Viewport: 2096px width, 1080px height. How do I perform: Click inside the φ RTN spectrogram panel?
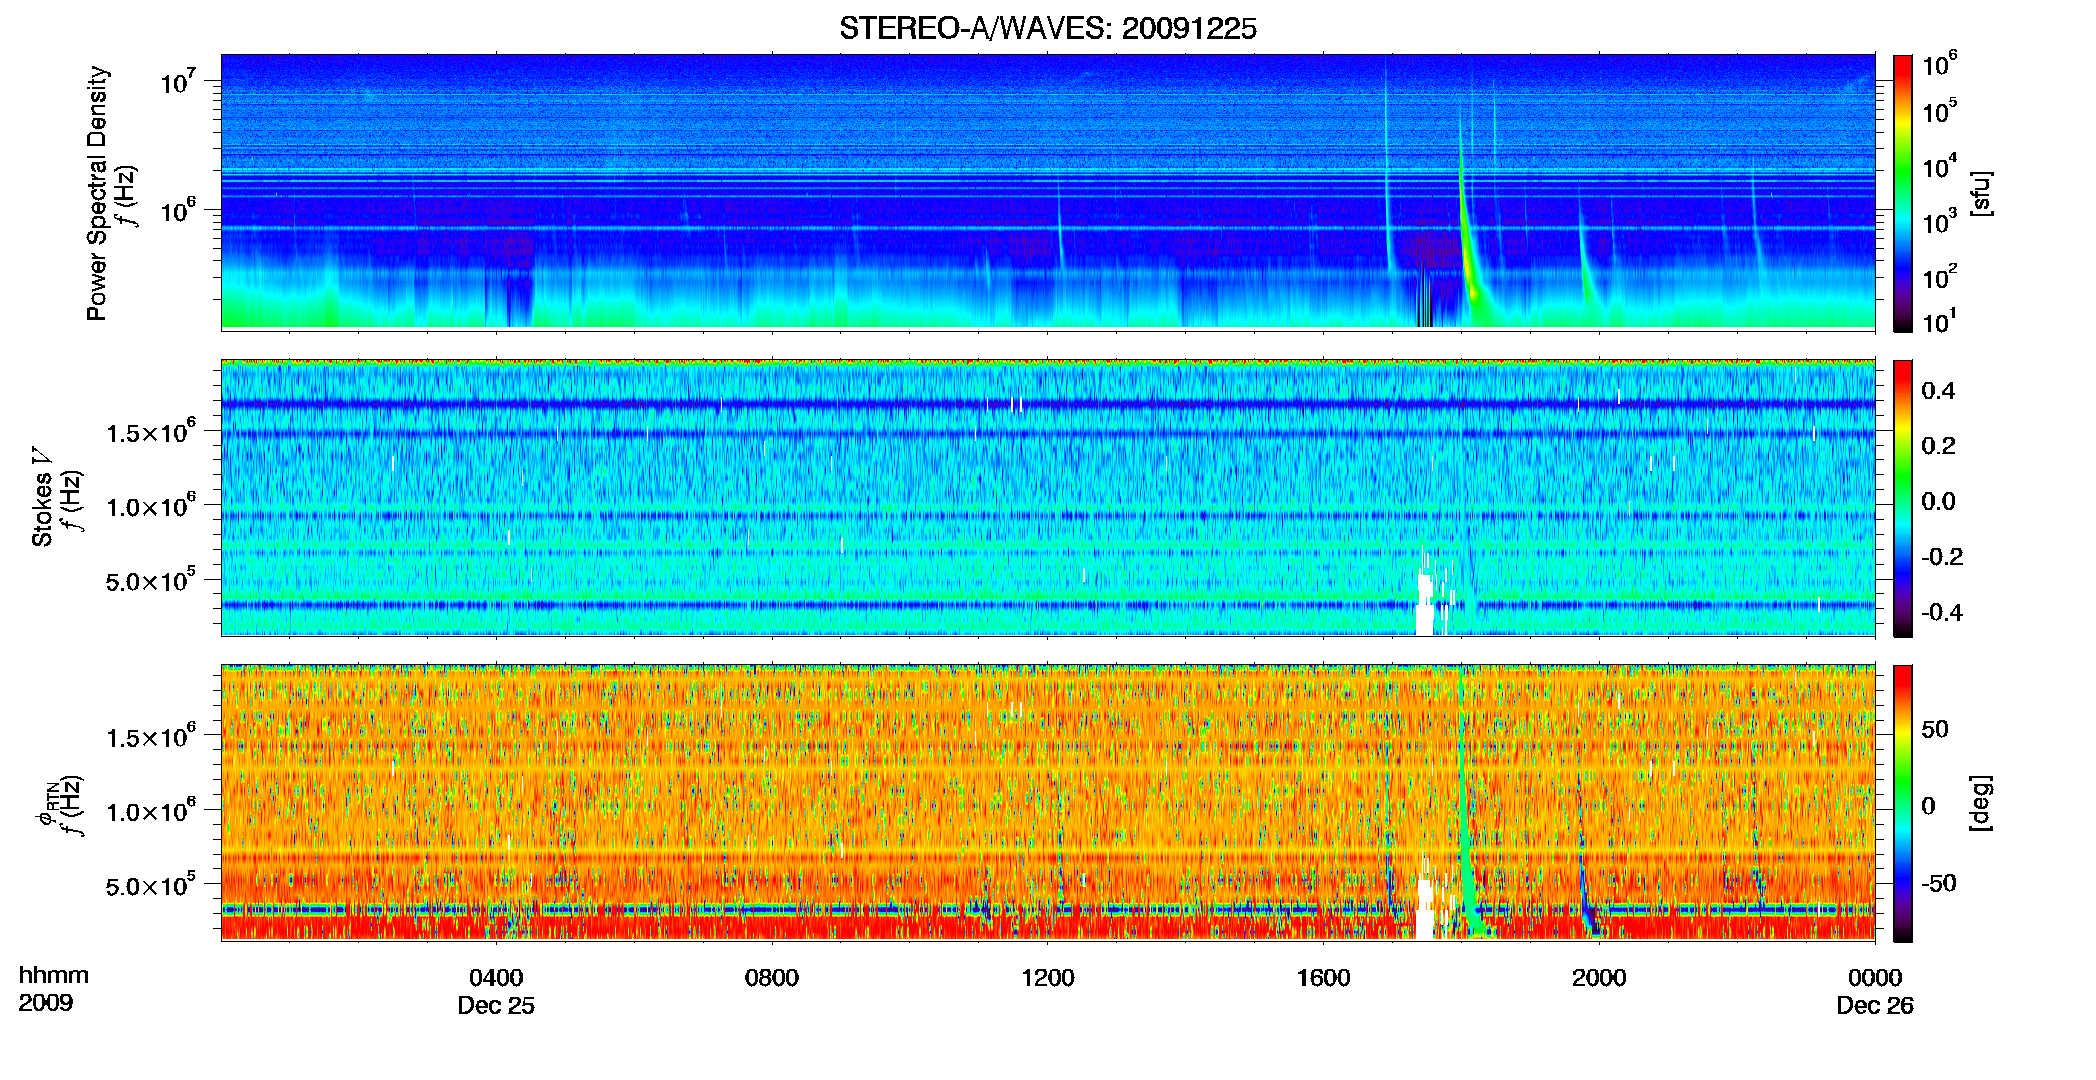[1048, 803]
